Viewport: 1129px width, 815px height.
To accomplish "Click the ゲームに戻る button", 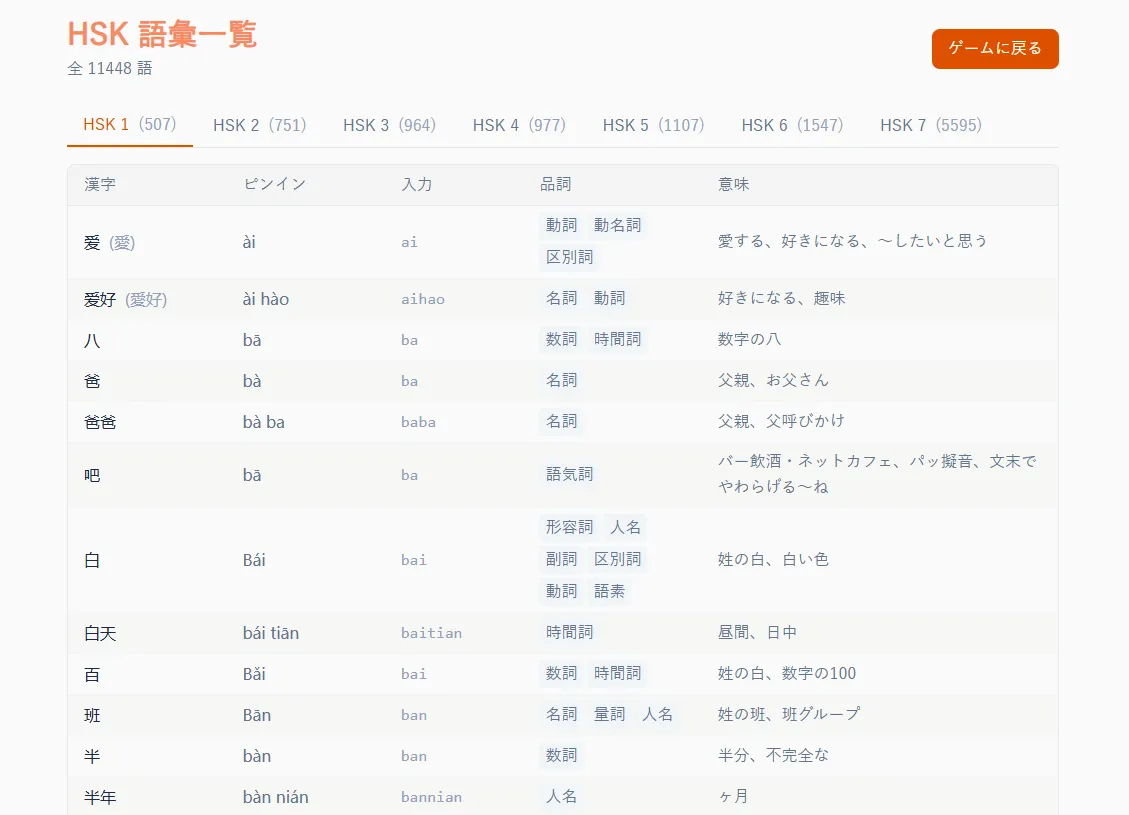I will pyautogui.click(x=994, y=48).
